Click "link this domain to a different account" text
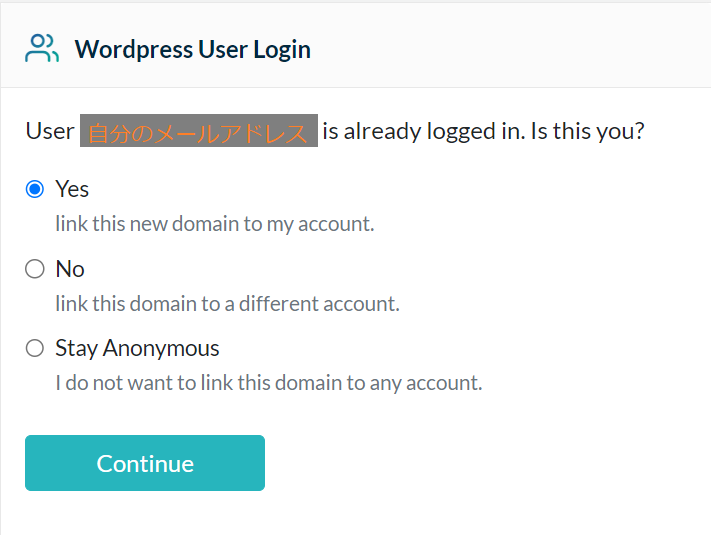711x535 pixels. click(227, 303)
